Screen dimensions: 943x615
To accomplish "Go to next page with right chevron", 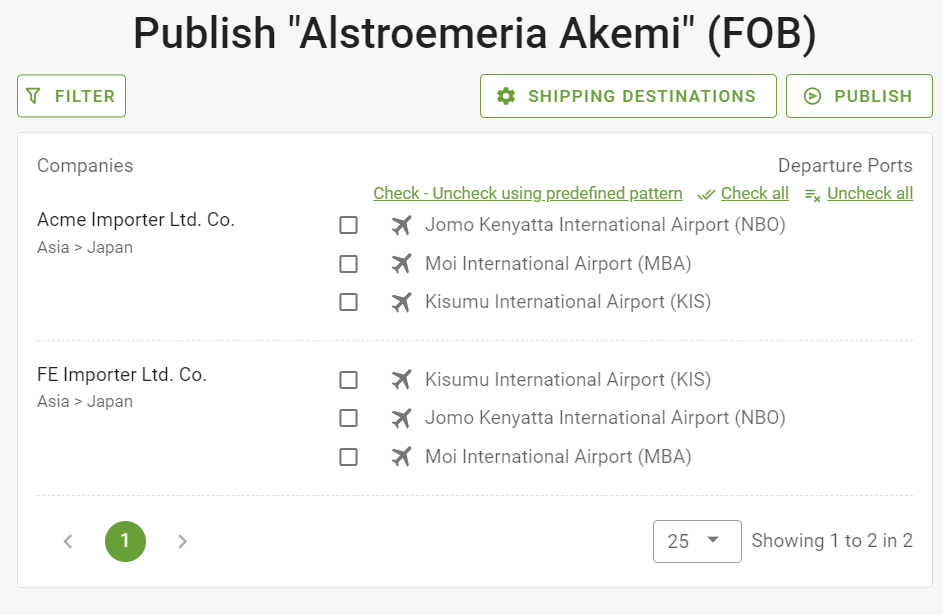I will [x=182, y=542].
